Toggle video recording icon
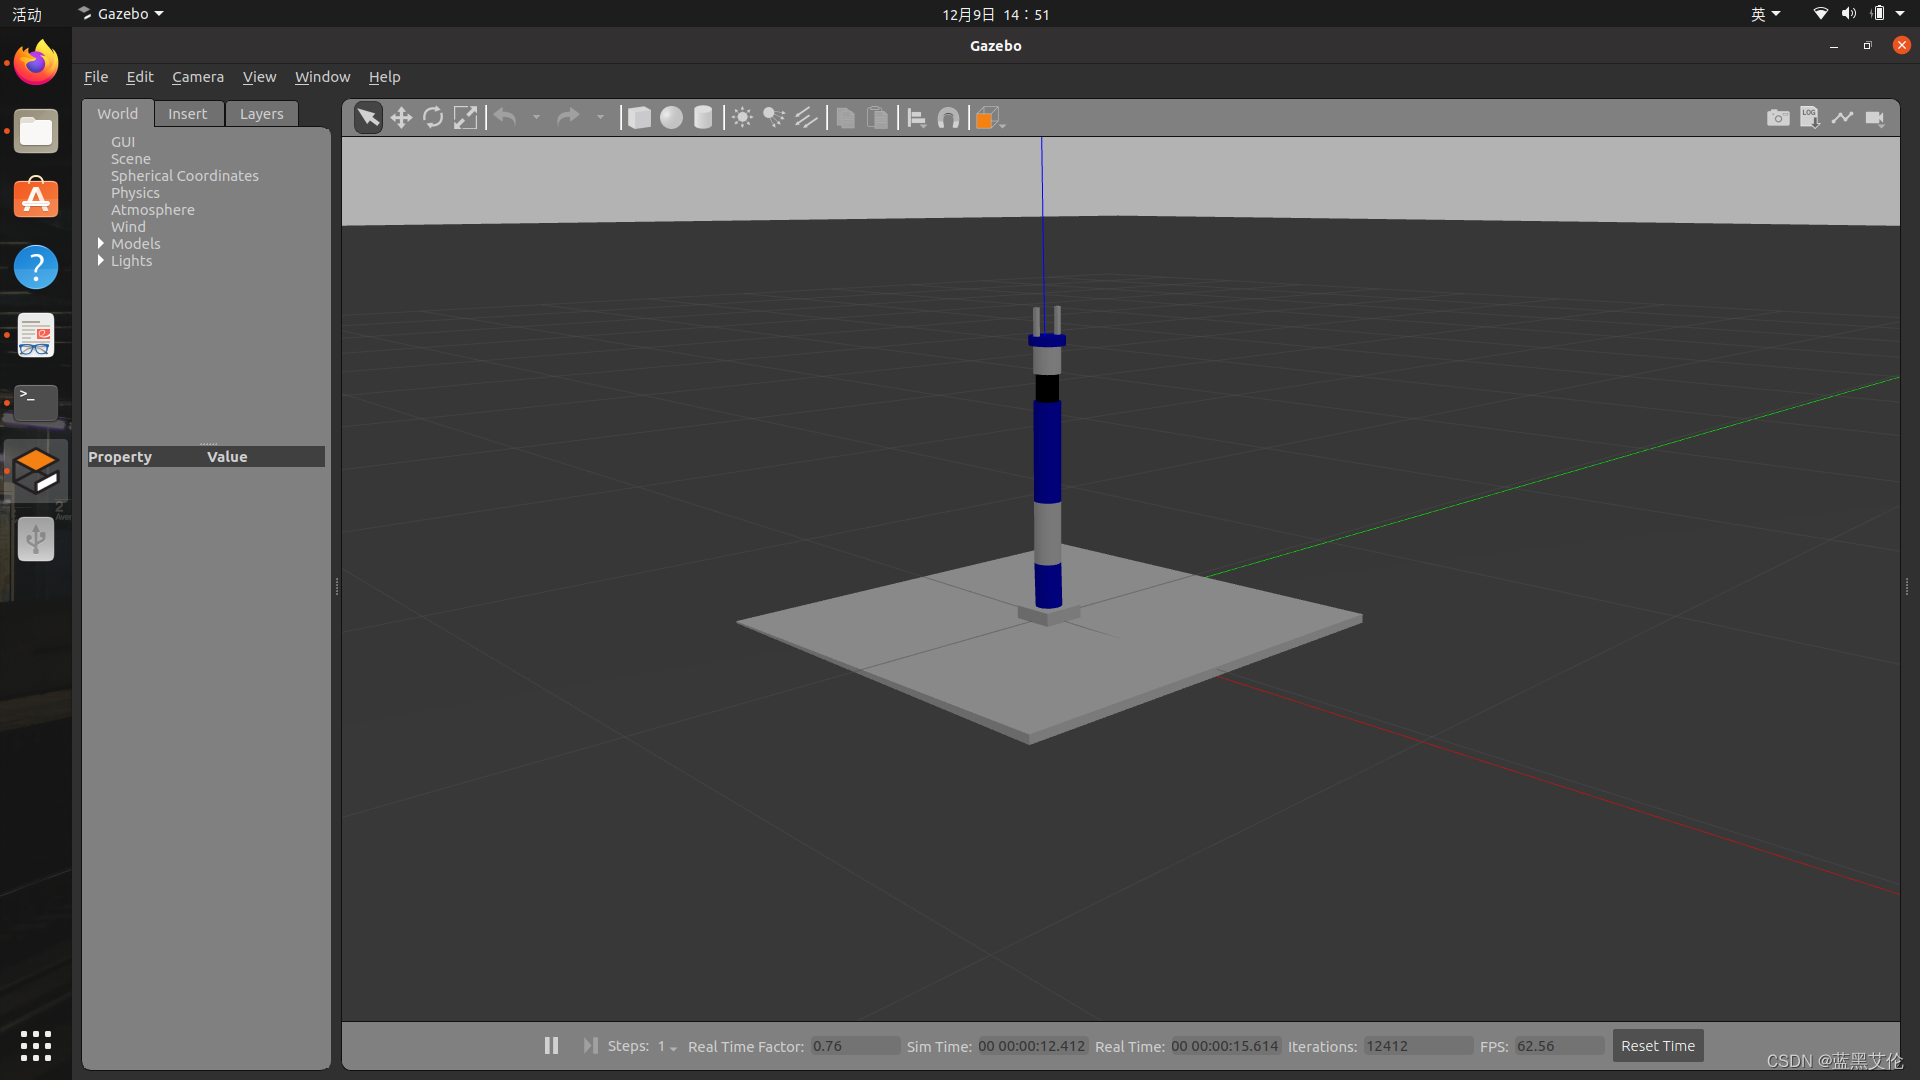 (x=1875, y=118)
